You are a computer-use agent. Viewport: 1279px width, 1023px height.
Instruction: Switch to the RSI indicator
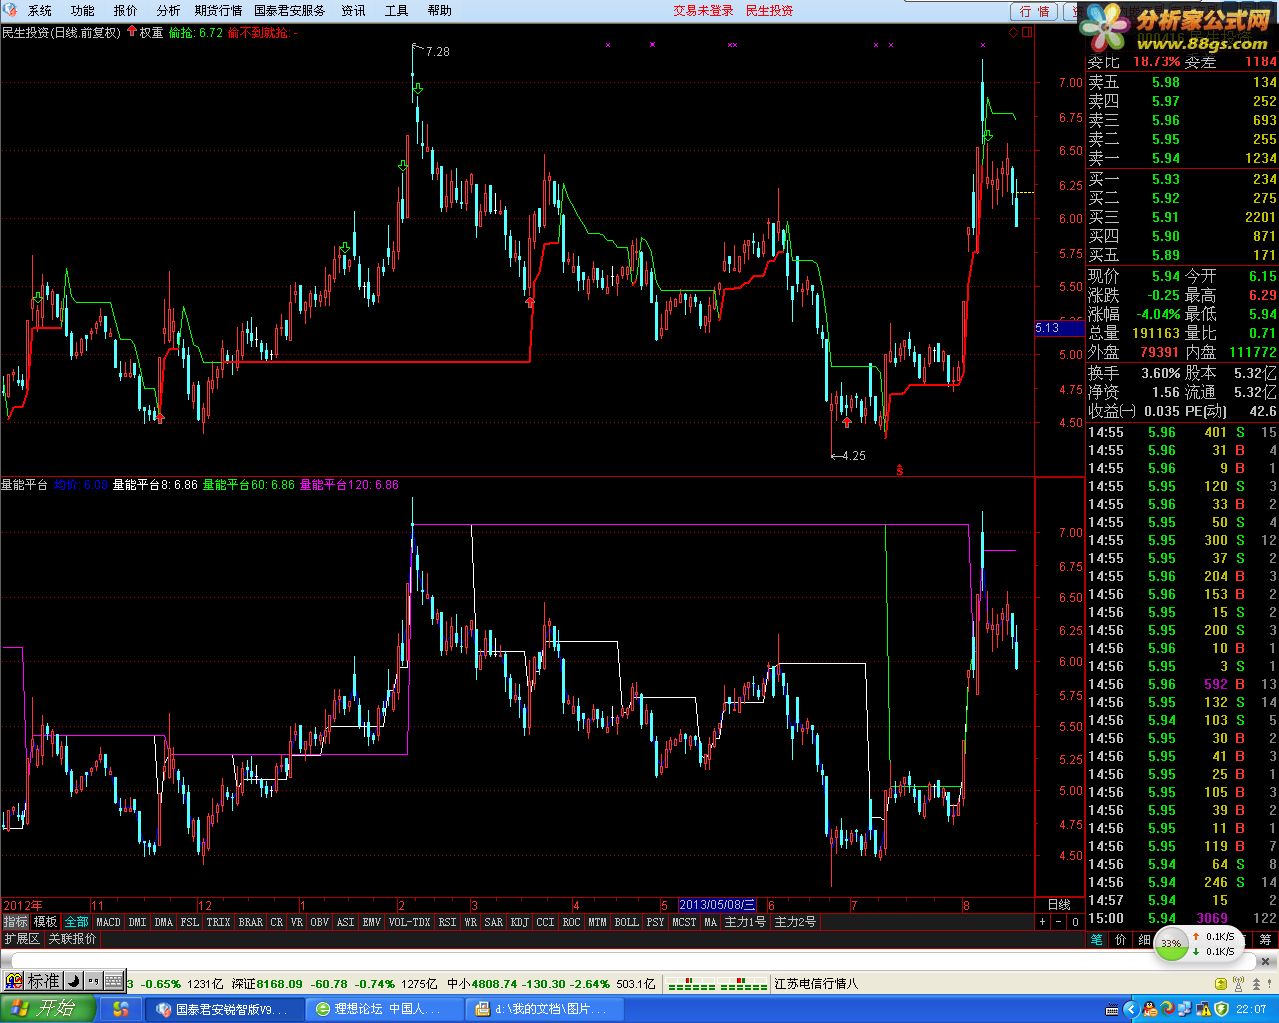[447, 922]
